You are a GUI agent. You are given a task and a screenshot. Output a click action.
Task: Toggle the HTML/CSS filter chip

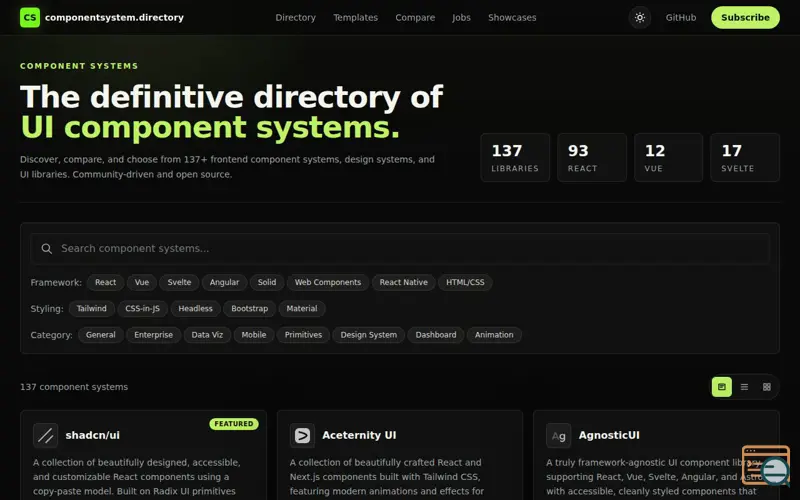[x=465, y=282]
